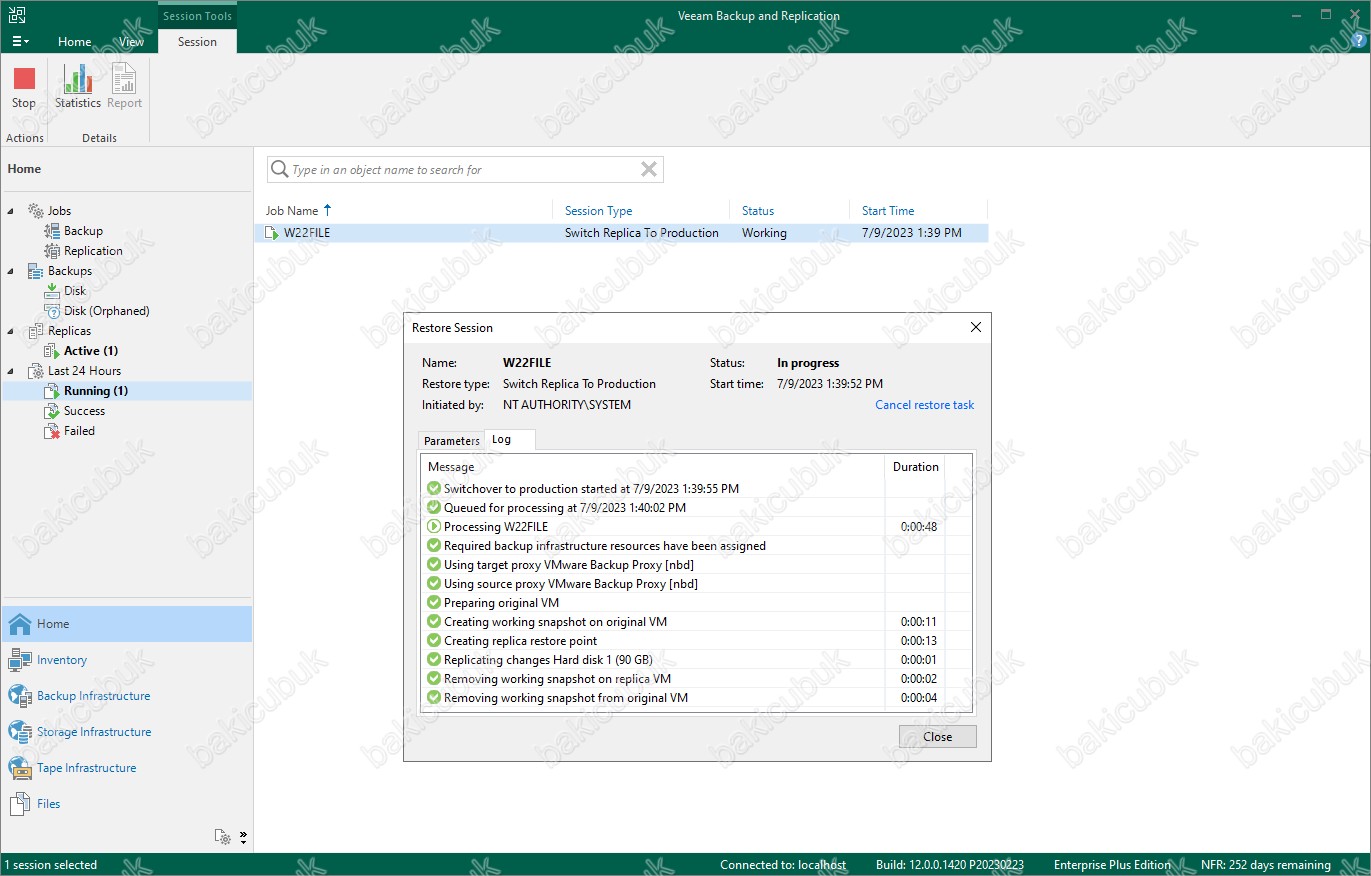Click green check on 'Required backup infrastructure' entry
1371x876 pixels.
434,546
